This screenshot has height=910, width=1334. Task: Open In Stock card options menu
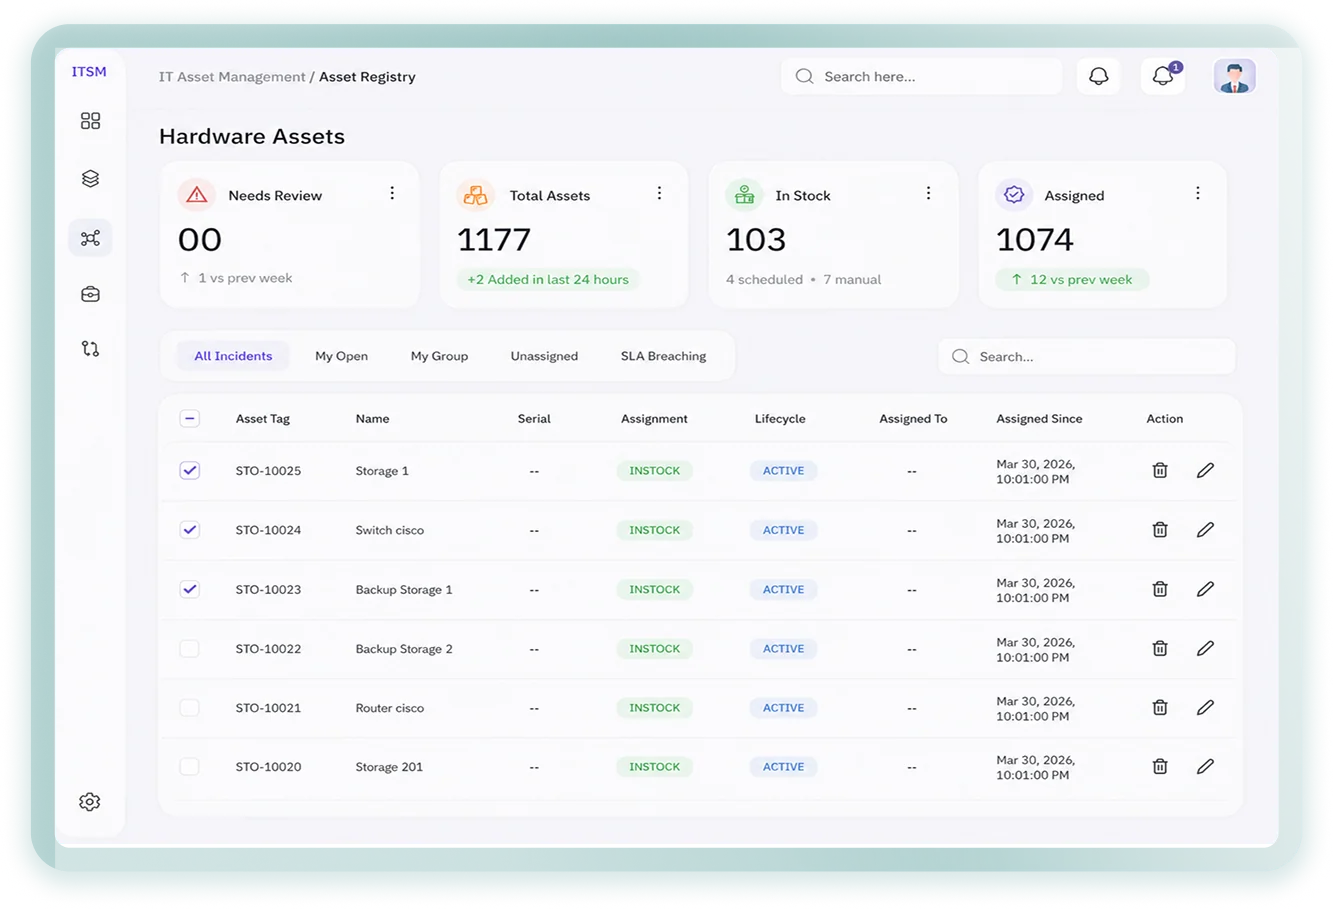click(928, 193)
